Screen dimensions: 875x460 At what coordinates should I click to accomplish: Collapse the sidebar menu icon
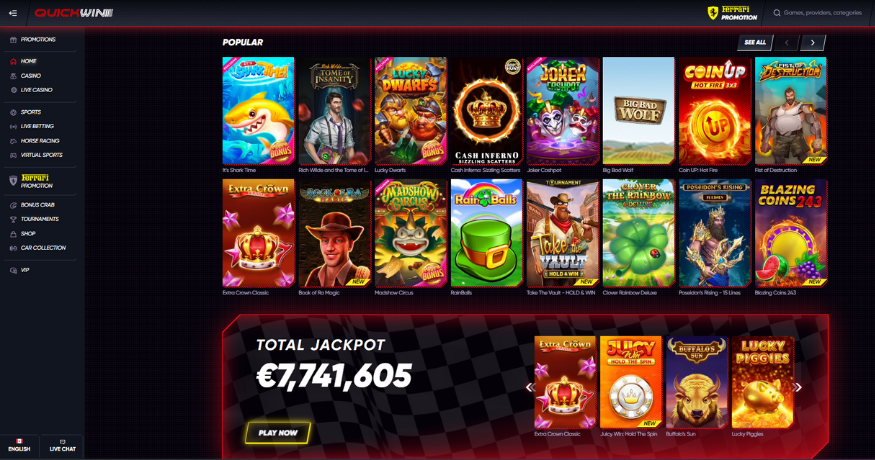coord(13,13)
